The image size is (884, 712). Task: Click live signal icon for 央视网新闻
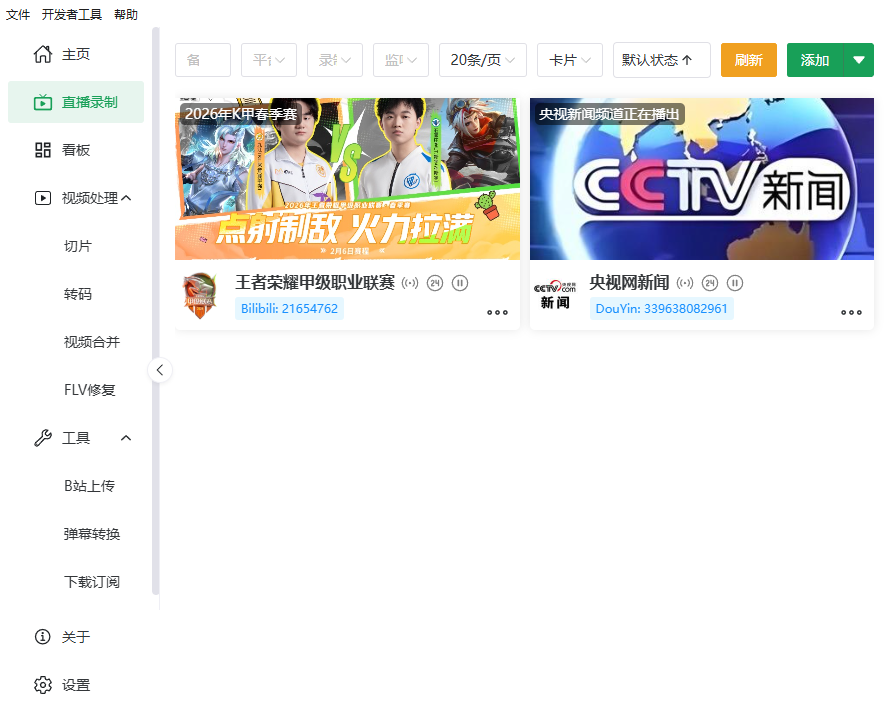[x=685, y=283]
